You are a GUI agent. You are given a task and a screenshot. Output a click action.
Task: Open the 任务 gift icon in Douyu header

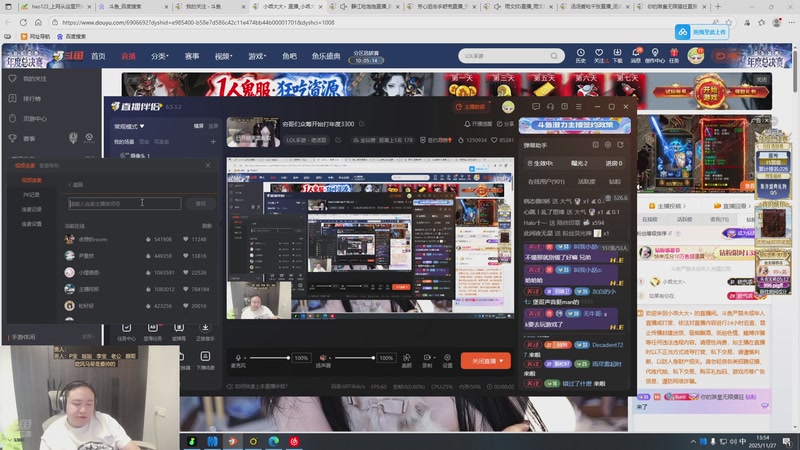pyautogui.click(x=674, y=53)
